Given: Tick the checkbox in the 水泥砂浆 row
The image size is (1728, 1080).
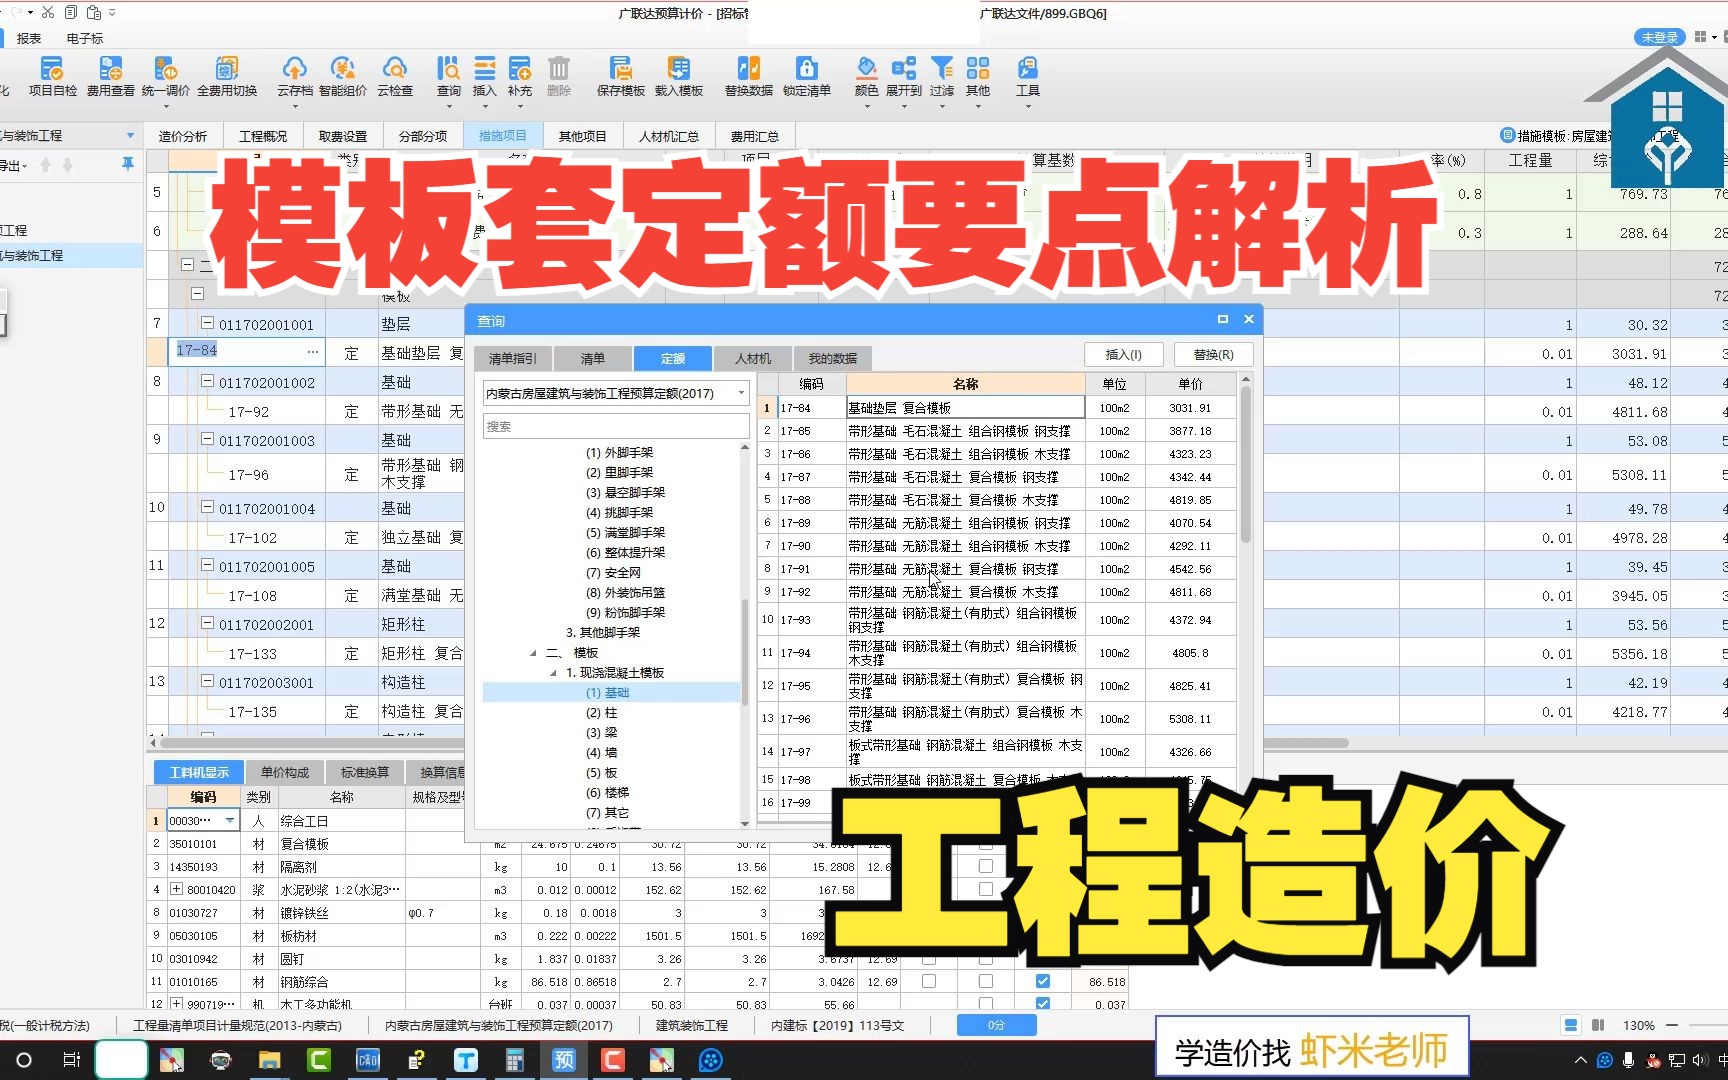Looking at the screenshot, I should coord(986,889).
